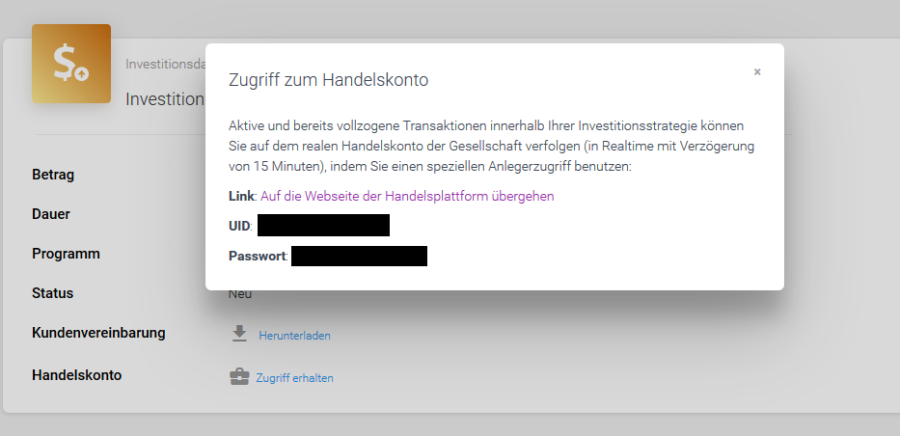The width and height of the screenshot is (900, 436).
Task: Click the Herunterladen link
Action: (294, 336)
